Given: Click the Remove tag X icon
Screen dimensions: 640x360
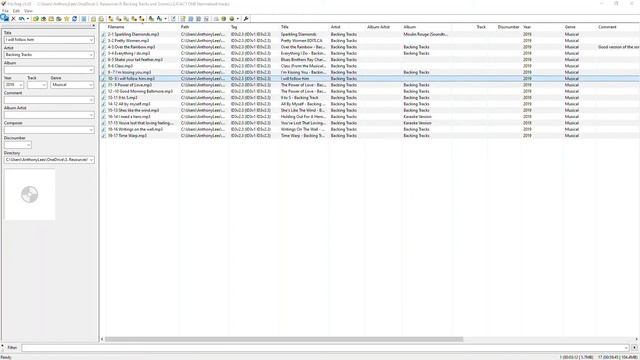Looking at the screenshot, I should [x=13, y=19].
